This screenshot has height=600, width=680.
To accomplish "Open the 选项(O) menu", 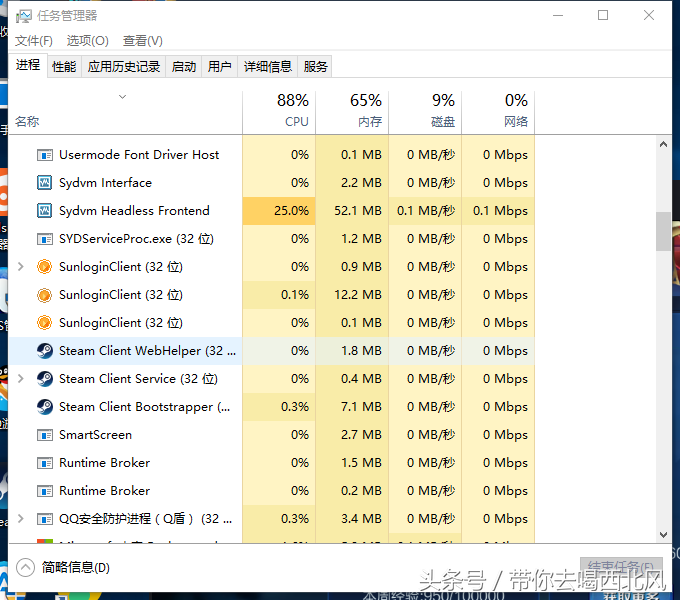I will [88, 41].
